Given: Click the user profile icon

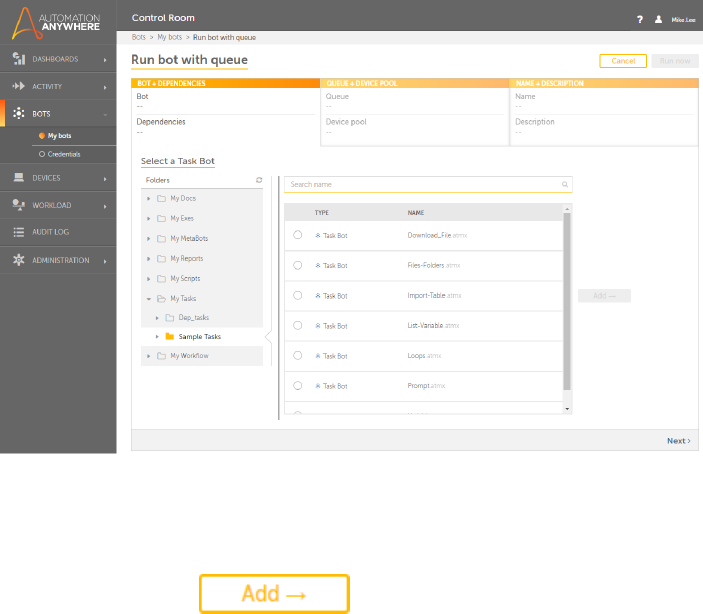Looking at the screenshot, I should click(x=658, y=19).
